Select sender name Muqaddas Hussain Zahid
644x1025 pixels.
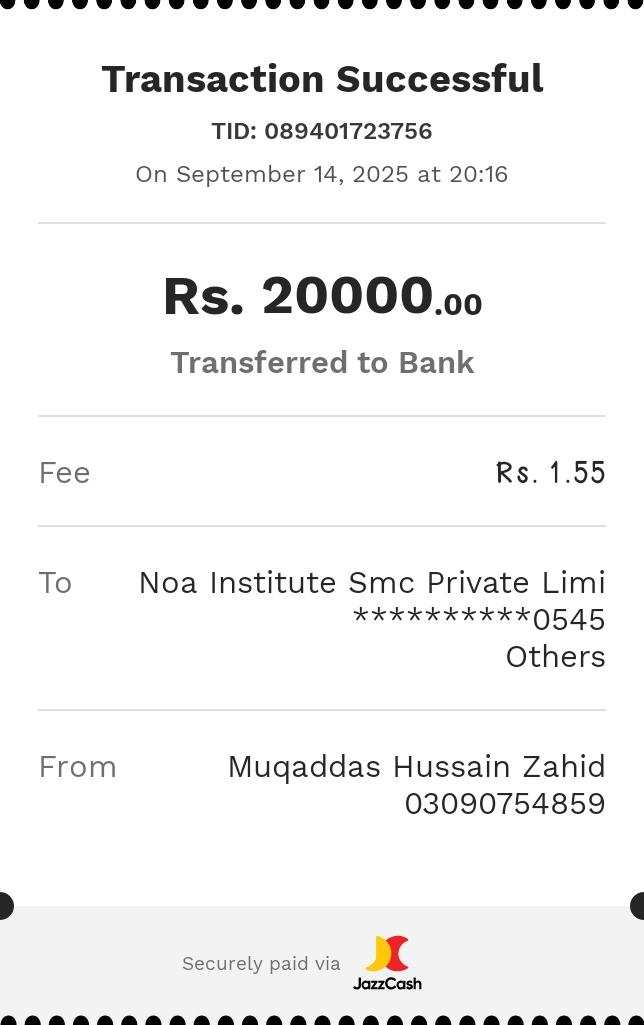[x=416, y=766]
